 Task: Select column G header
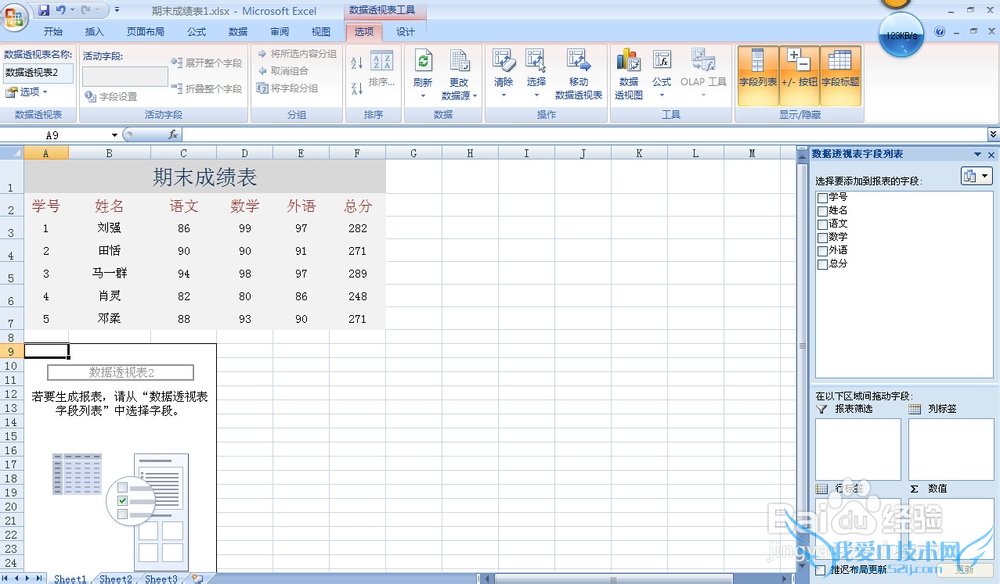coord(413,153)
